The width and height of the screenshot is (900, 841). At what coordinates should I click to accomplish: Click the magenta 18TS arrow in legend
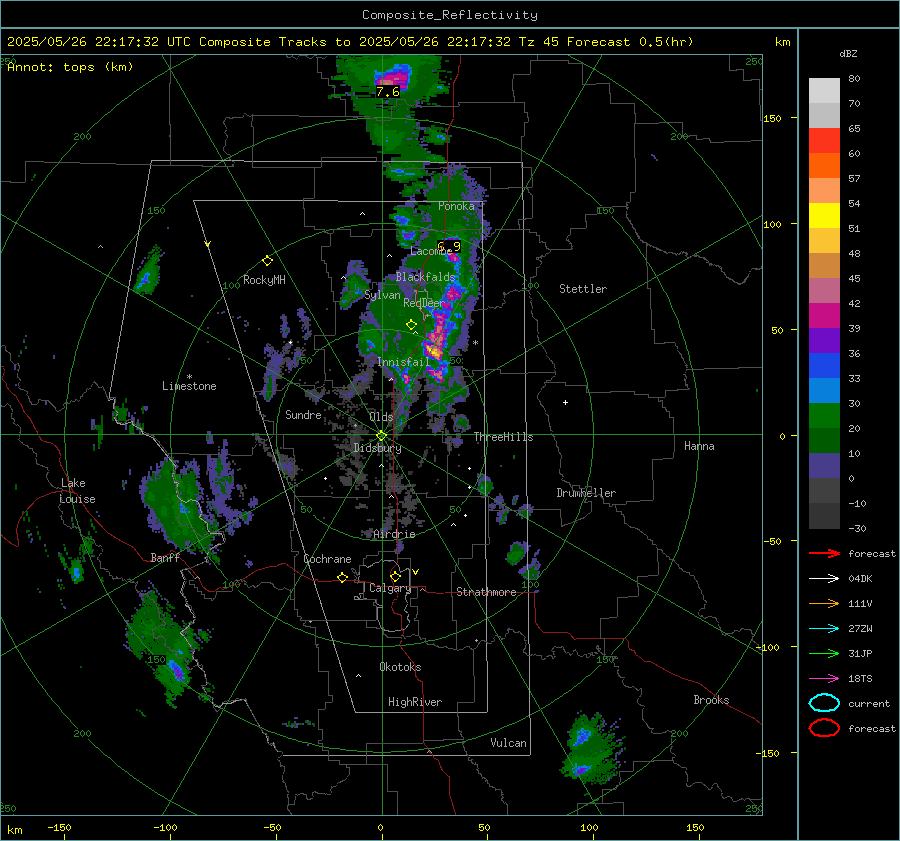click(824, 679)
